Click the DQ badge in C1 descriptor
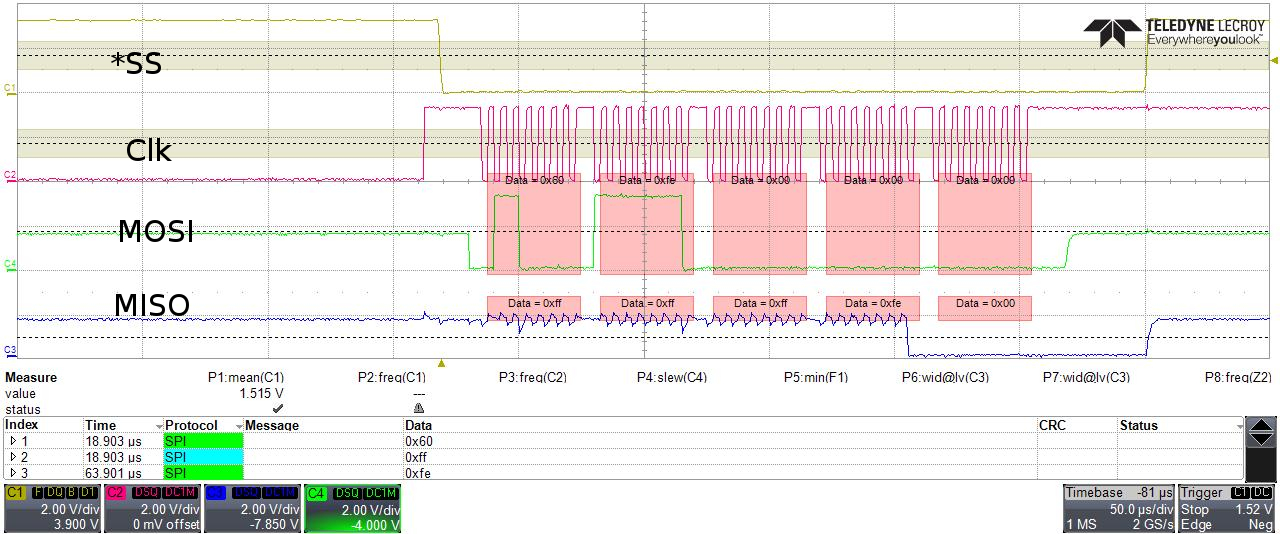This screenshot has height=534, width=1280. click(53, 493)
